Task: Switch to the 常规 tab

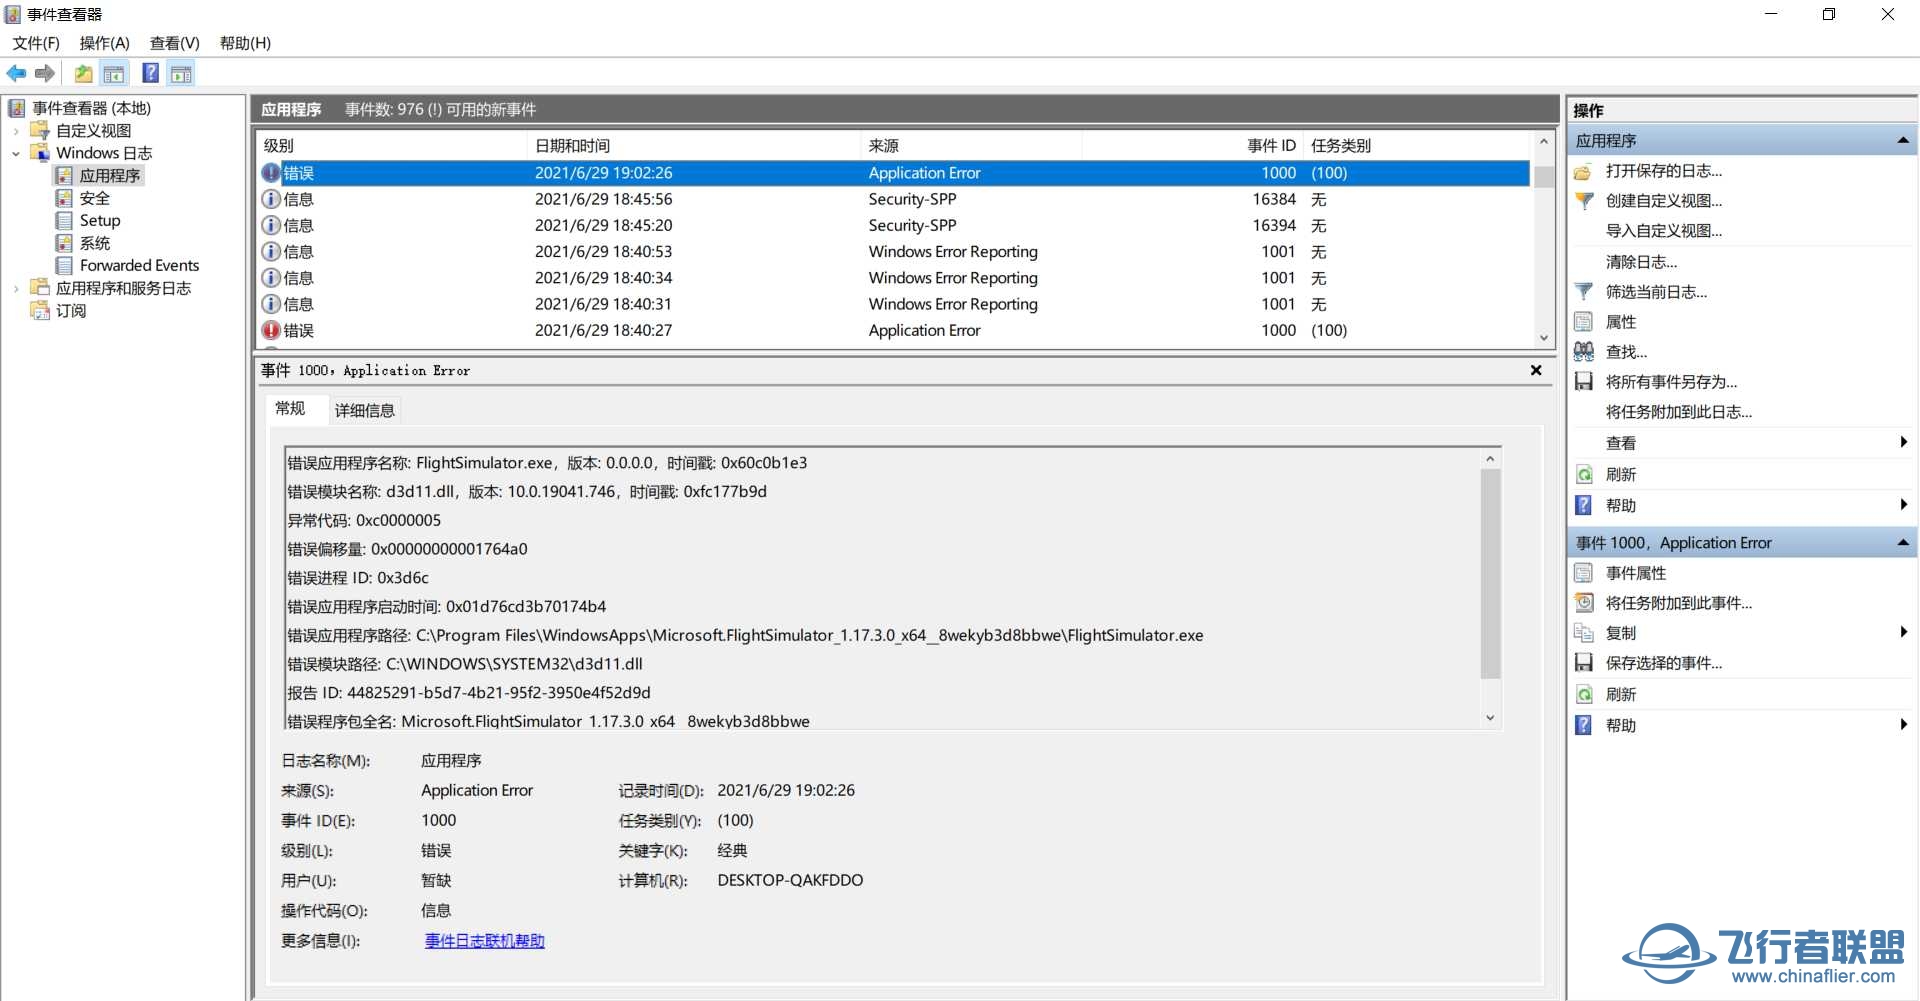Action: [x=291, y=408]
